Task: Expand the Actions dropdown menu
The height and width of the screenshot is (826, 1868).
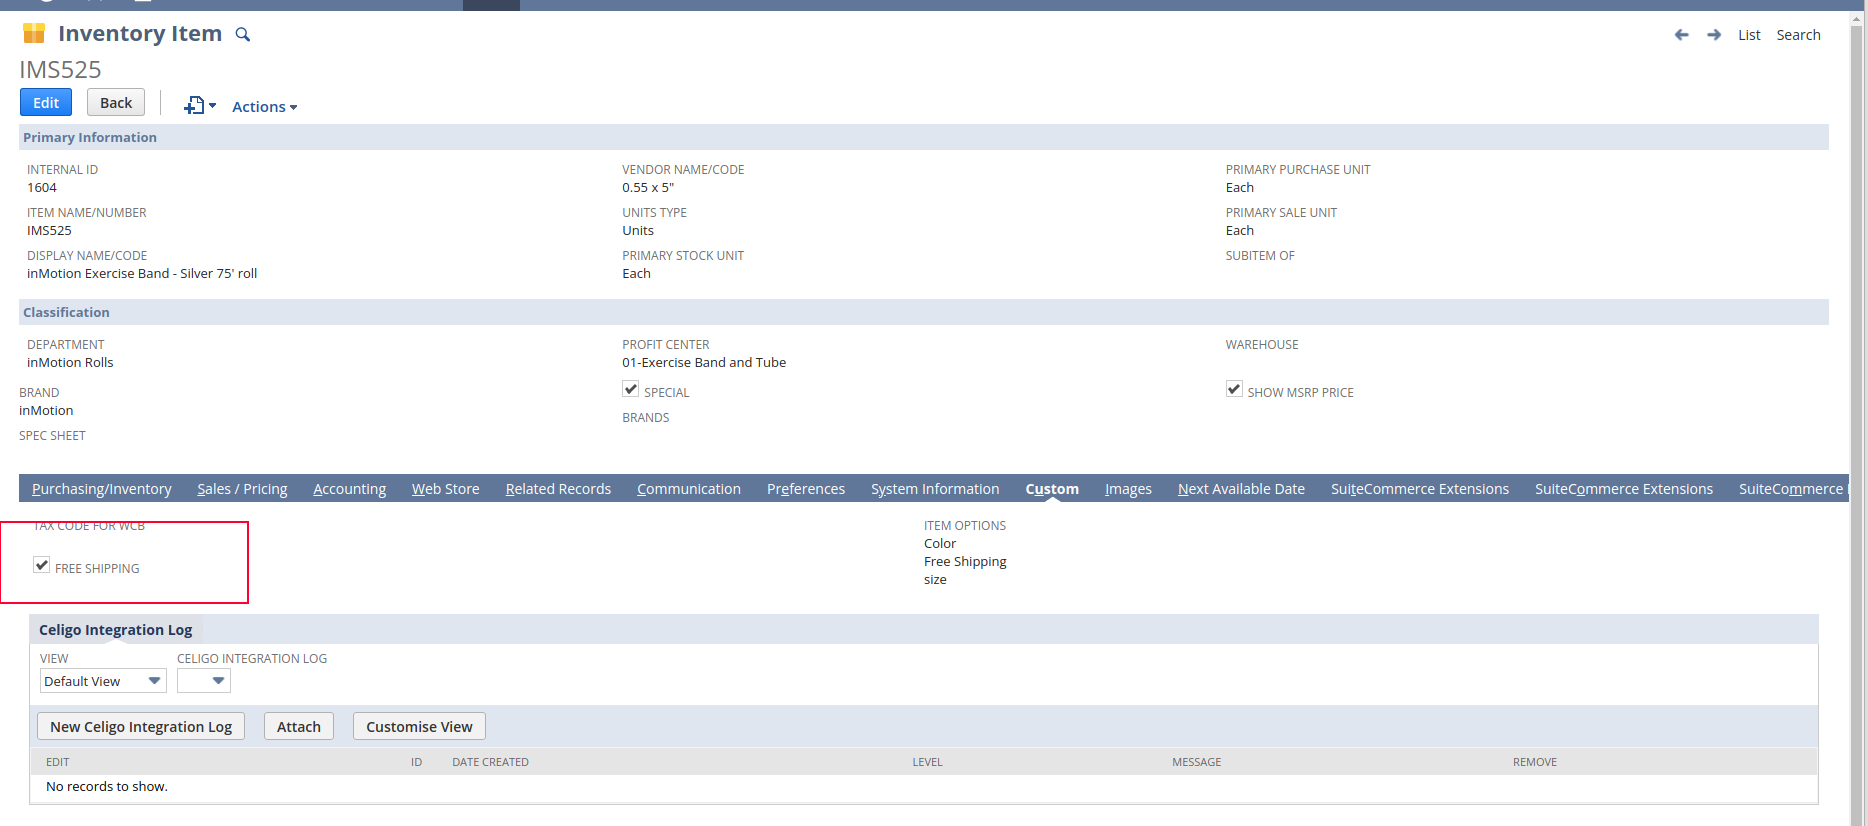Action: 264,107
